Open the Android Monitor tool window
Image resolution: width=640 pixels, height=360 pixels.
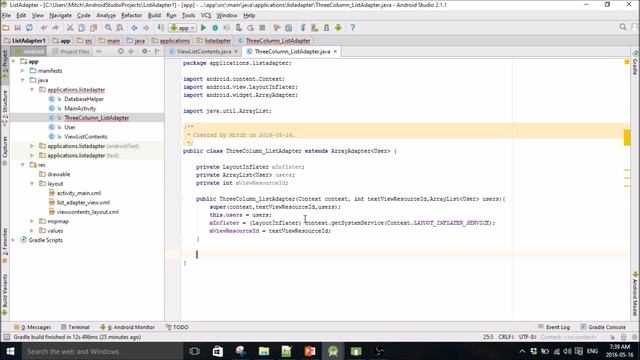click(127, 327)
